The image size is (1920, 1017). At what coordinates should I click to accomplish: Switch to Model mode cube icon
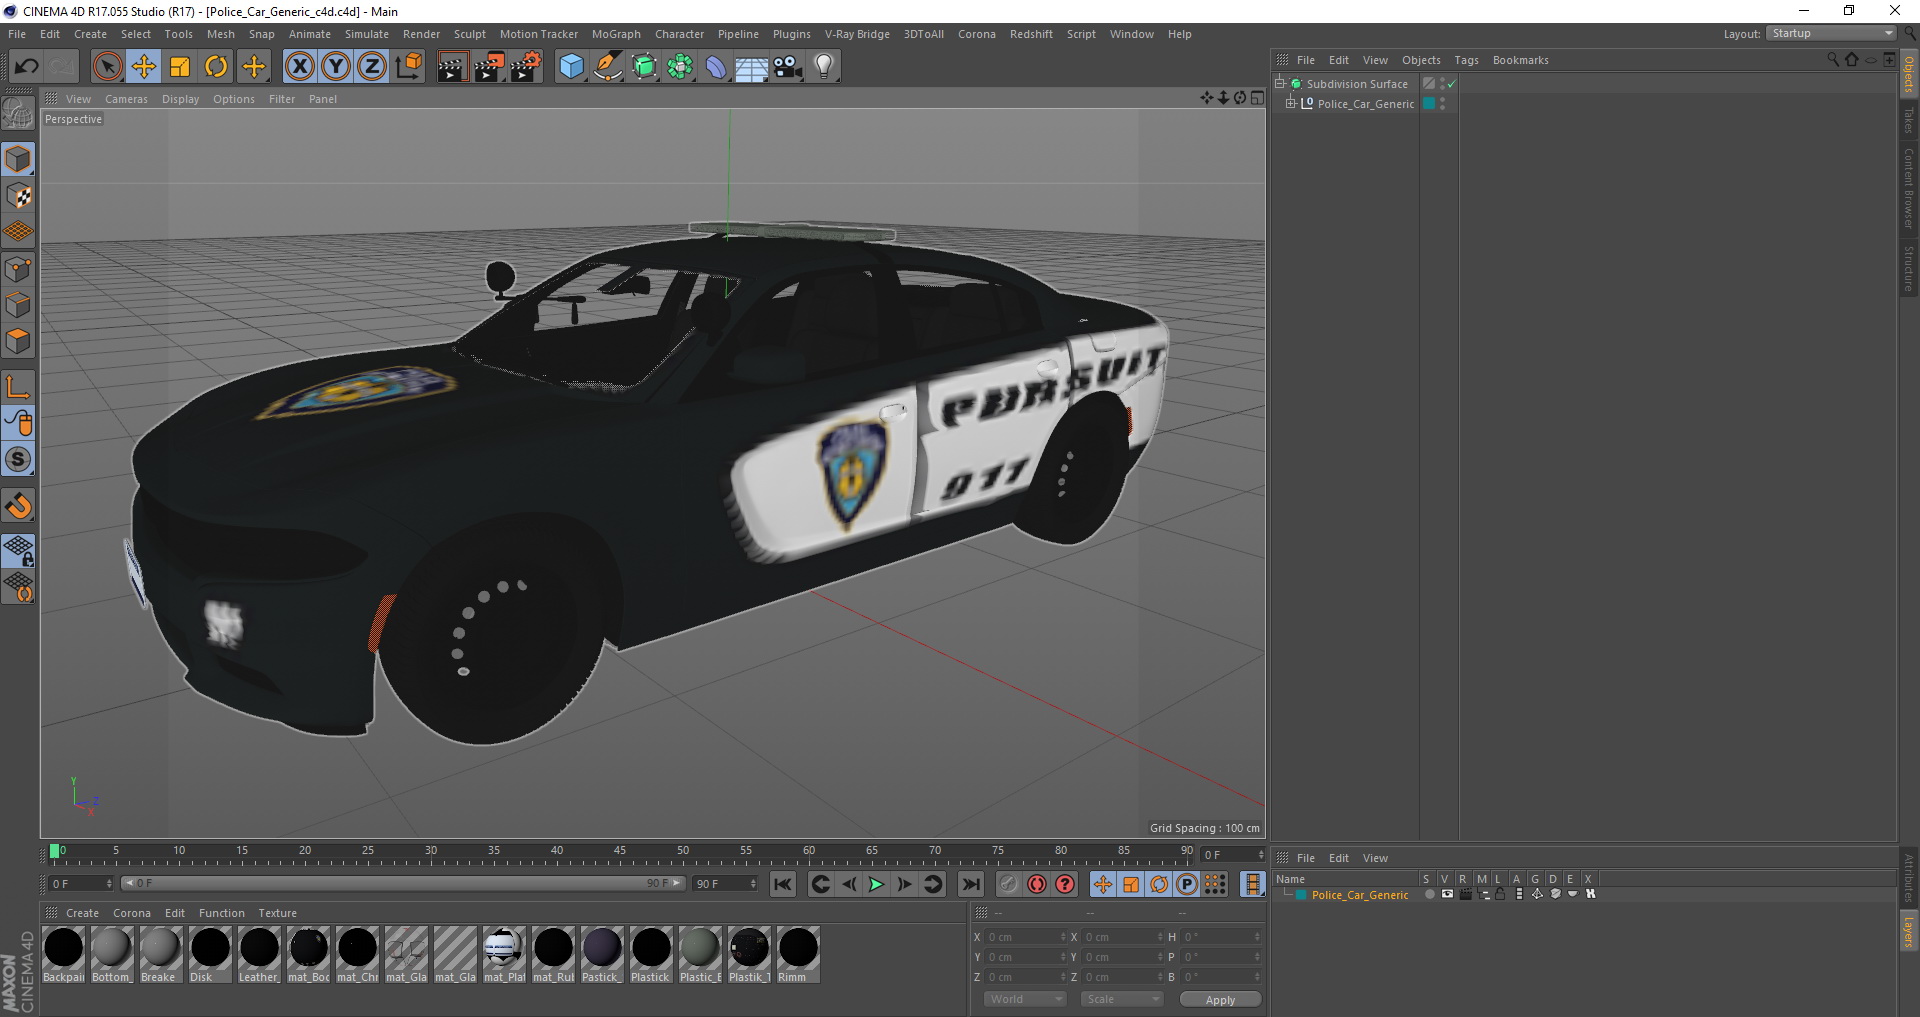(18, 159)
